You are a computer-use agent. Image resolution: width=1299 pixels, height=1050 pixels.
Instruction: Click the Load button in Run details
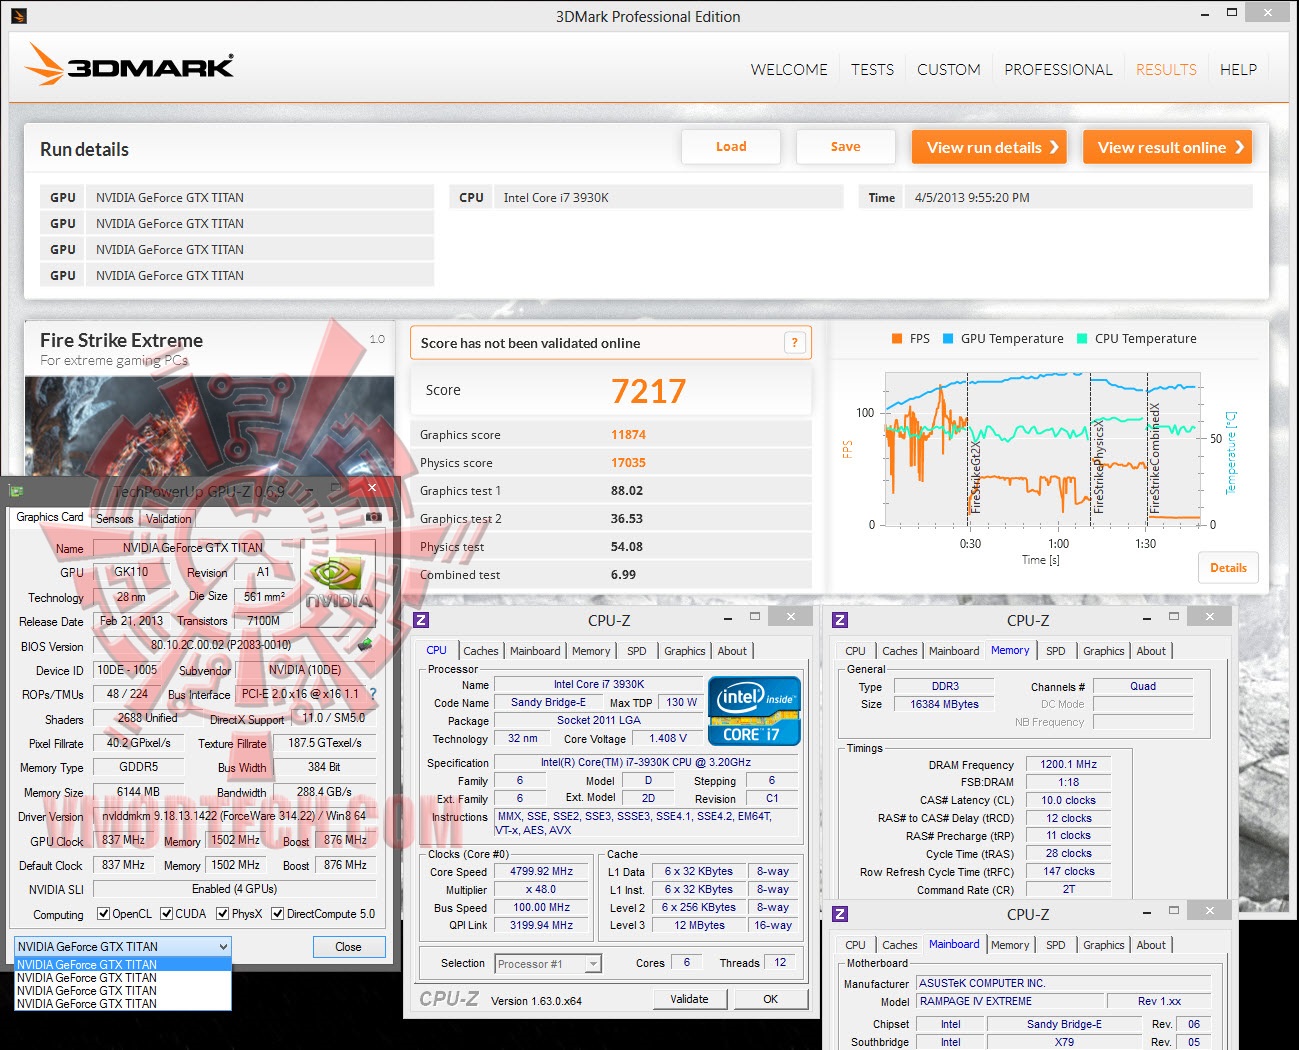[731, 146]
